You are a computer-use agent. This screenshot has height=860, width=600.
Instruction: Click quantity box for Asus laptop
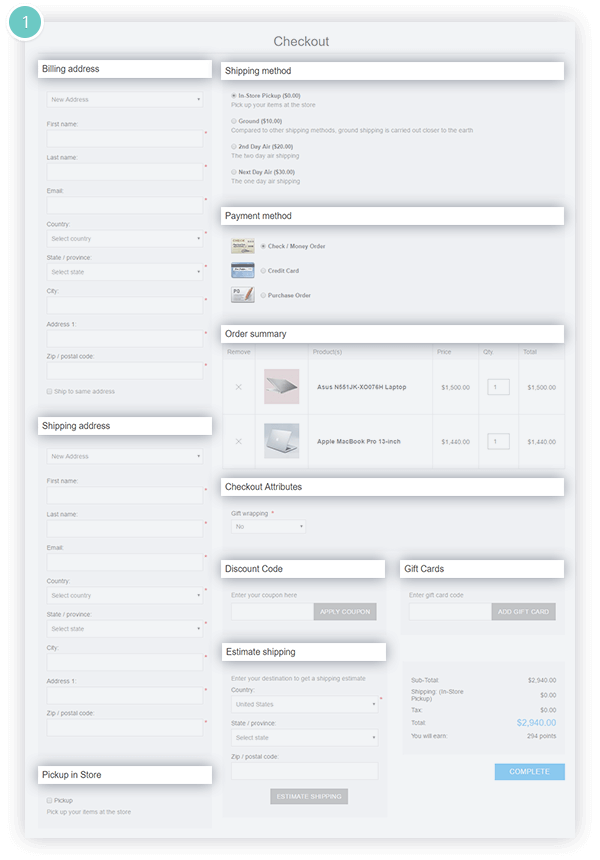(499, 387)
